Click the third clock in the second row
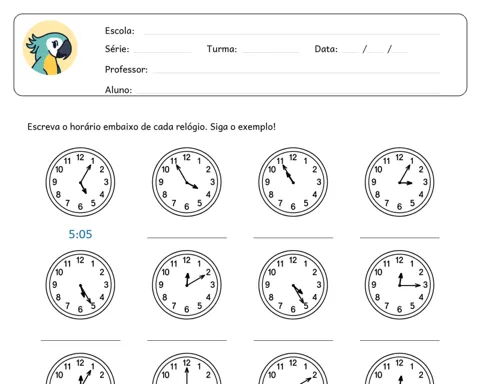Screen dimensions: 480x384 coord(293,285)
